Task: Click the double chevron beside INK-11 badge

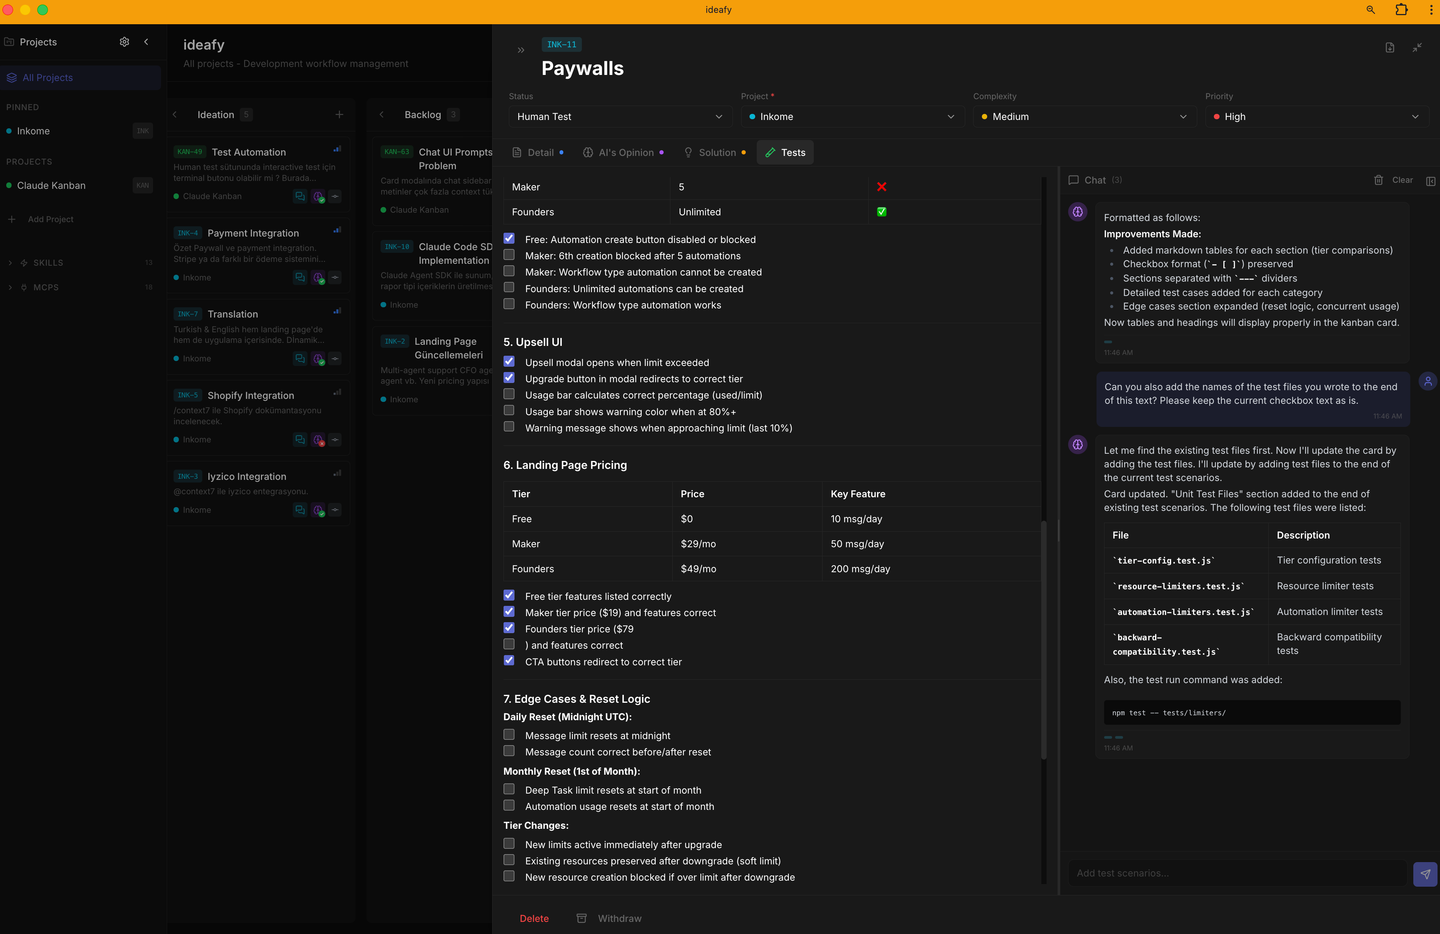Action: (x=521, y=50)
